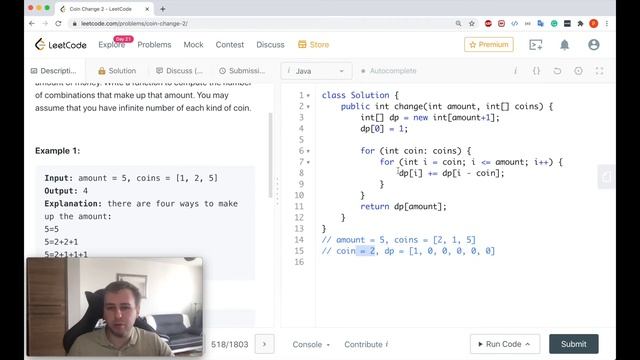Switch to the Discuss tab in problem panel
The image size is (640, 360).
click(179, 71)
